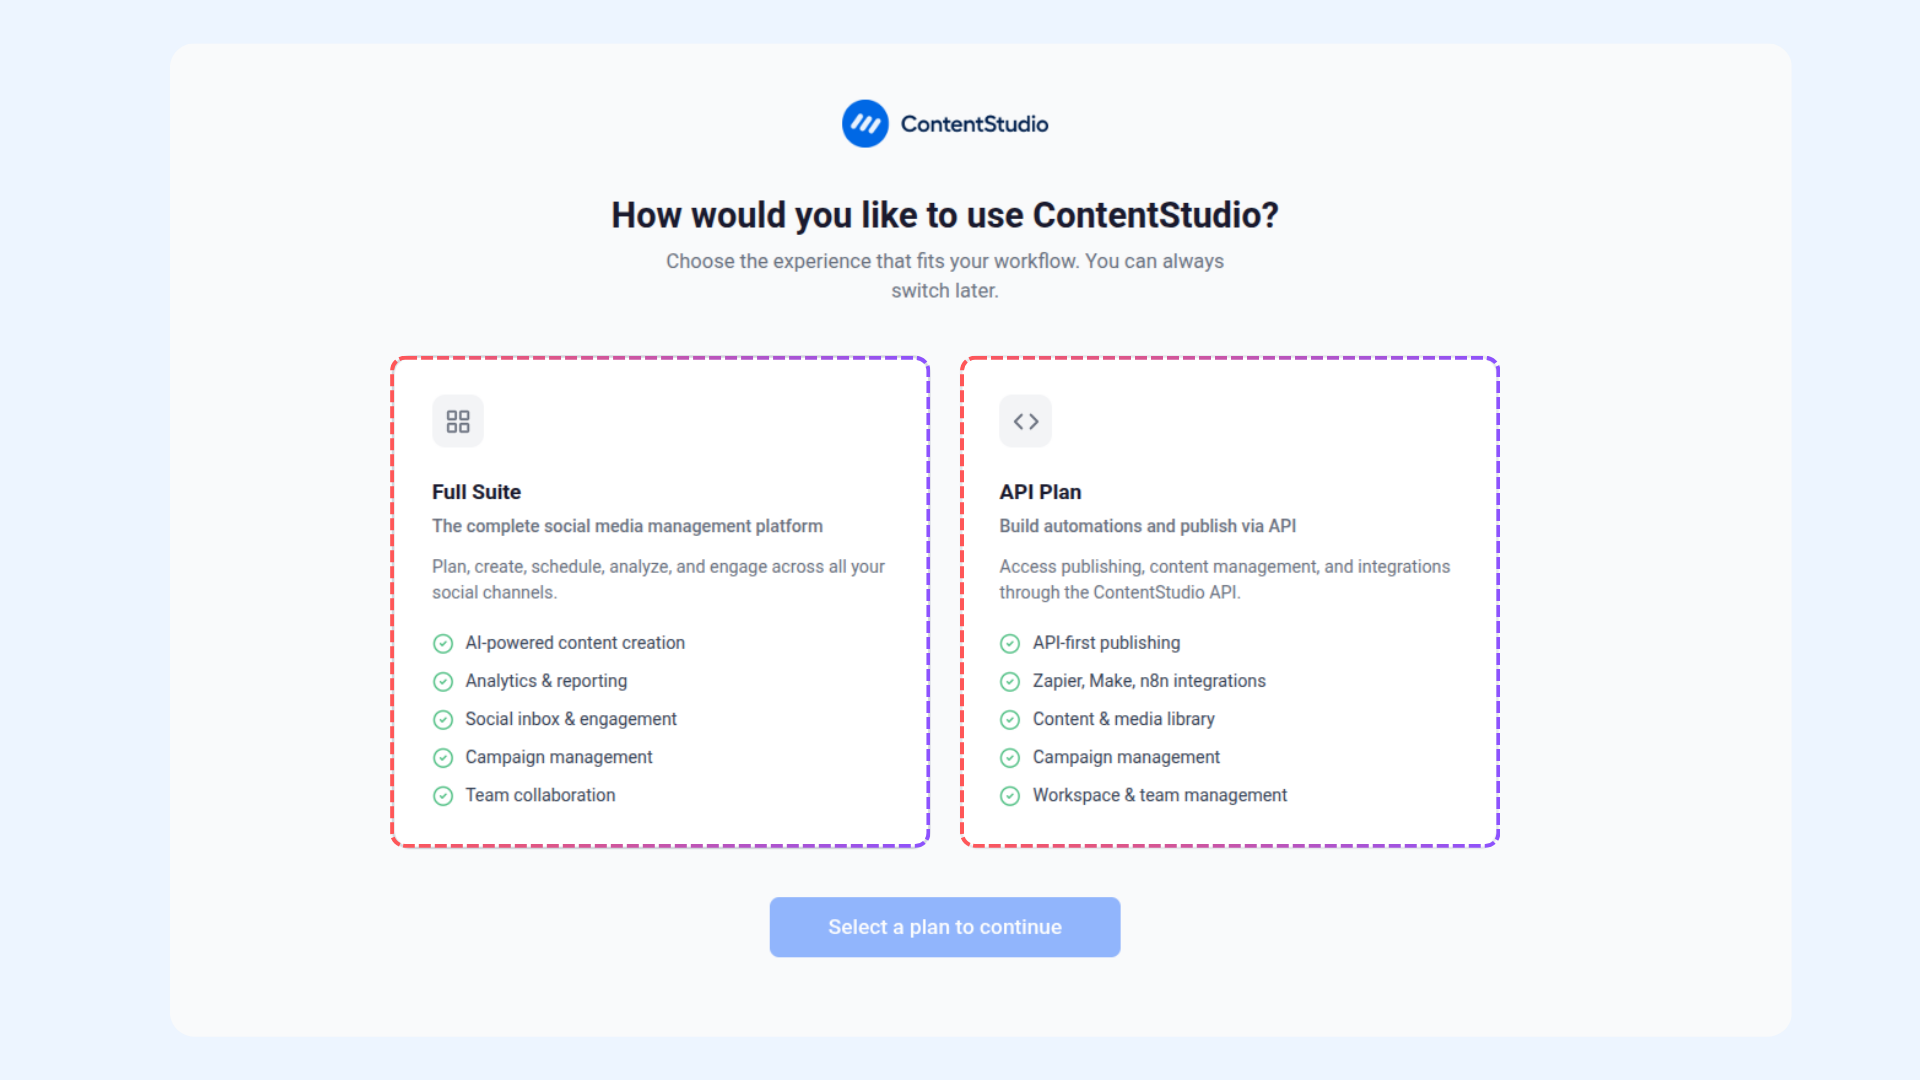Select the Full Suite plan title

pos(476,492)
